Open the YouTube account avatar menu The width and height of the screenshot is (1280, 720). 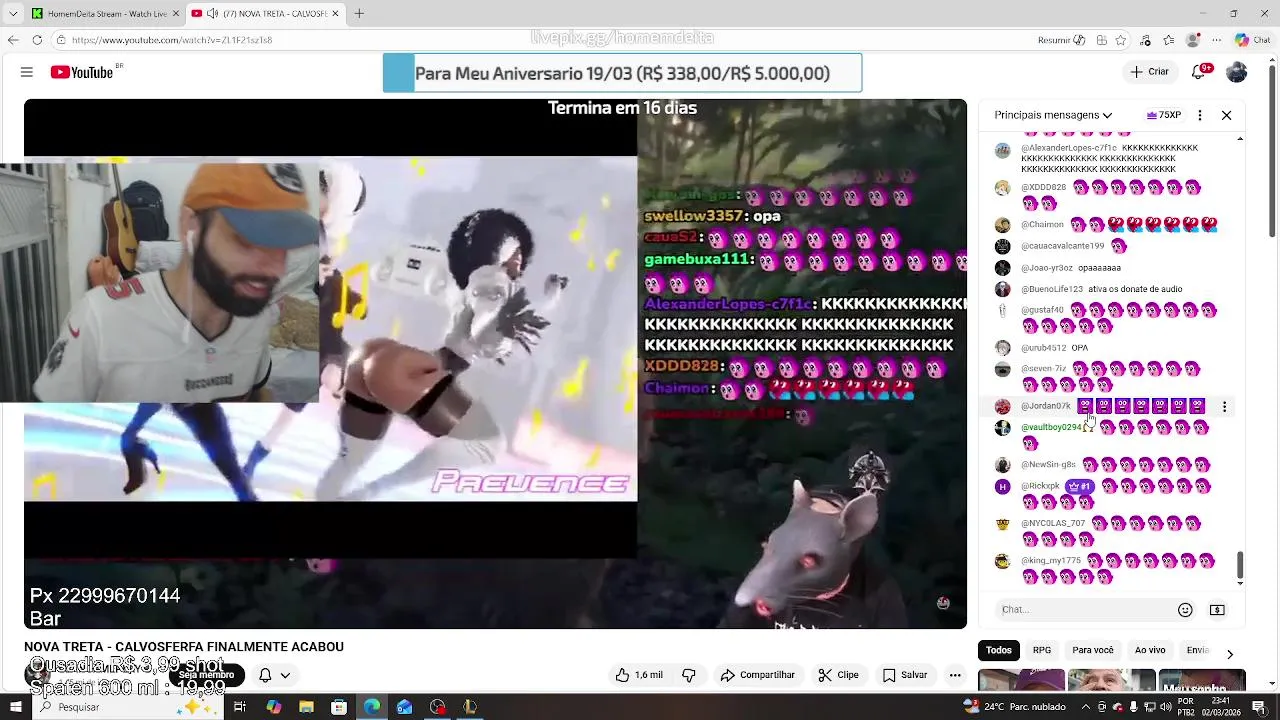click(1237, 72)
